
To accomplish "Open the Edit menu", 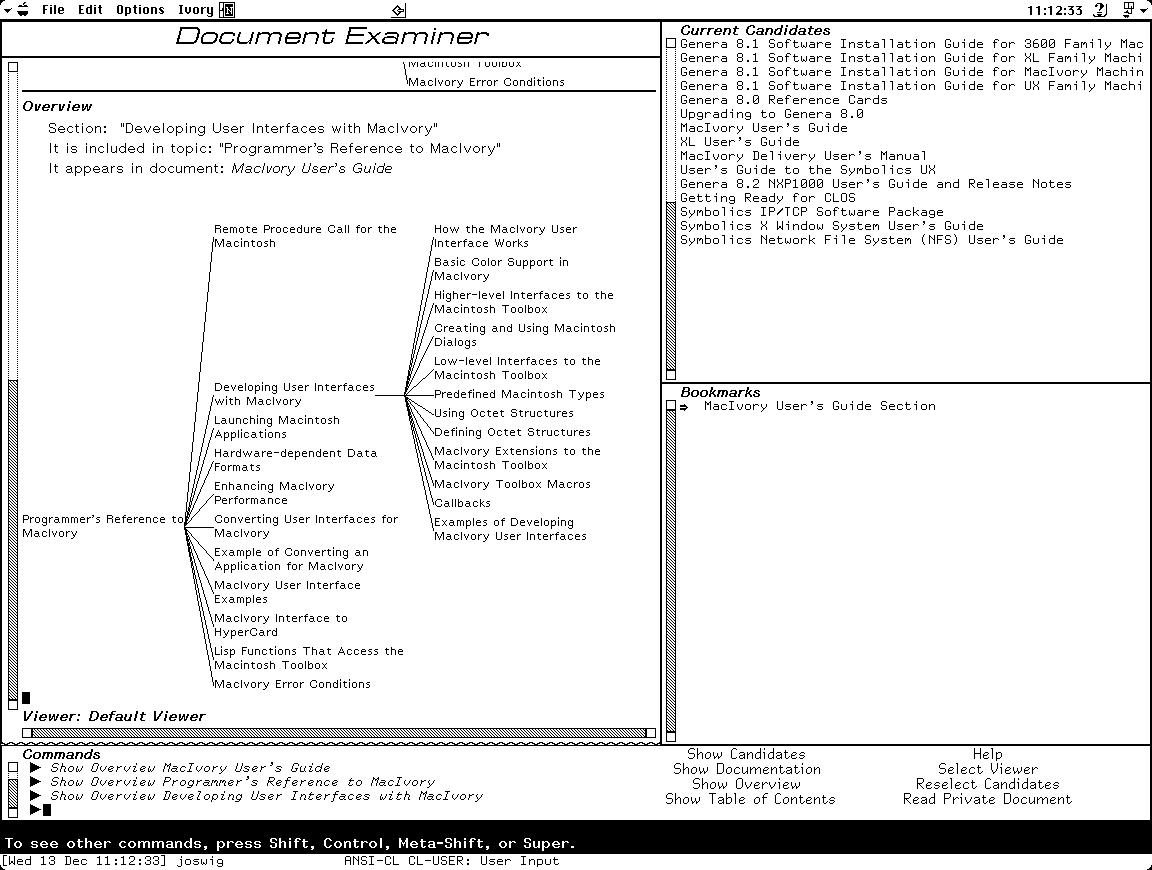I will pyautogui.click(x=89, y=9).
